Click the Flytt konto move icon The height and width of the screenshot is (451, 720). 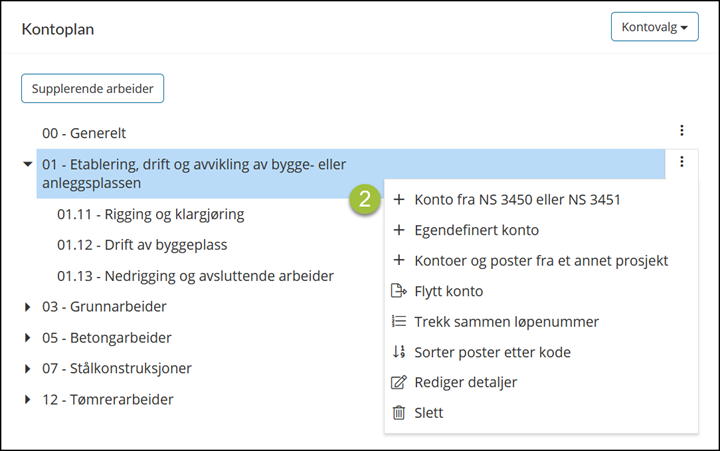(x=399, y=291)
